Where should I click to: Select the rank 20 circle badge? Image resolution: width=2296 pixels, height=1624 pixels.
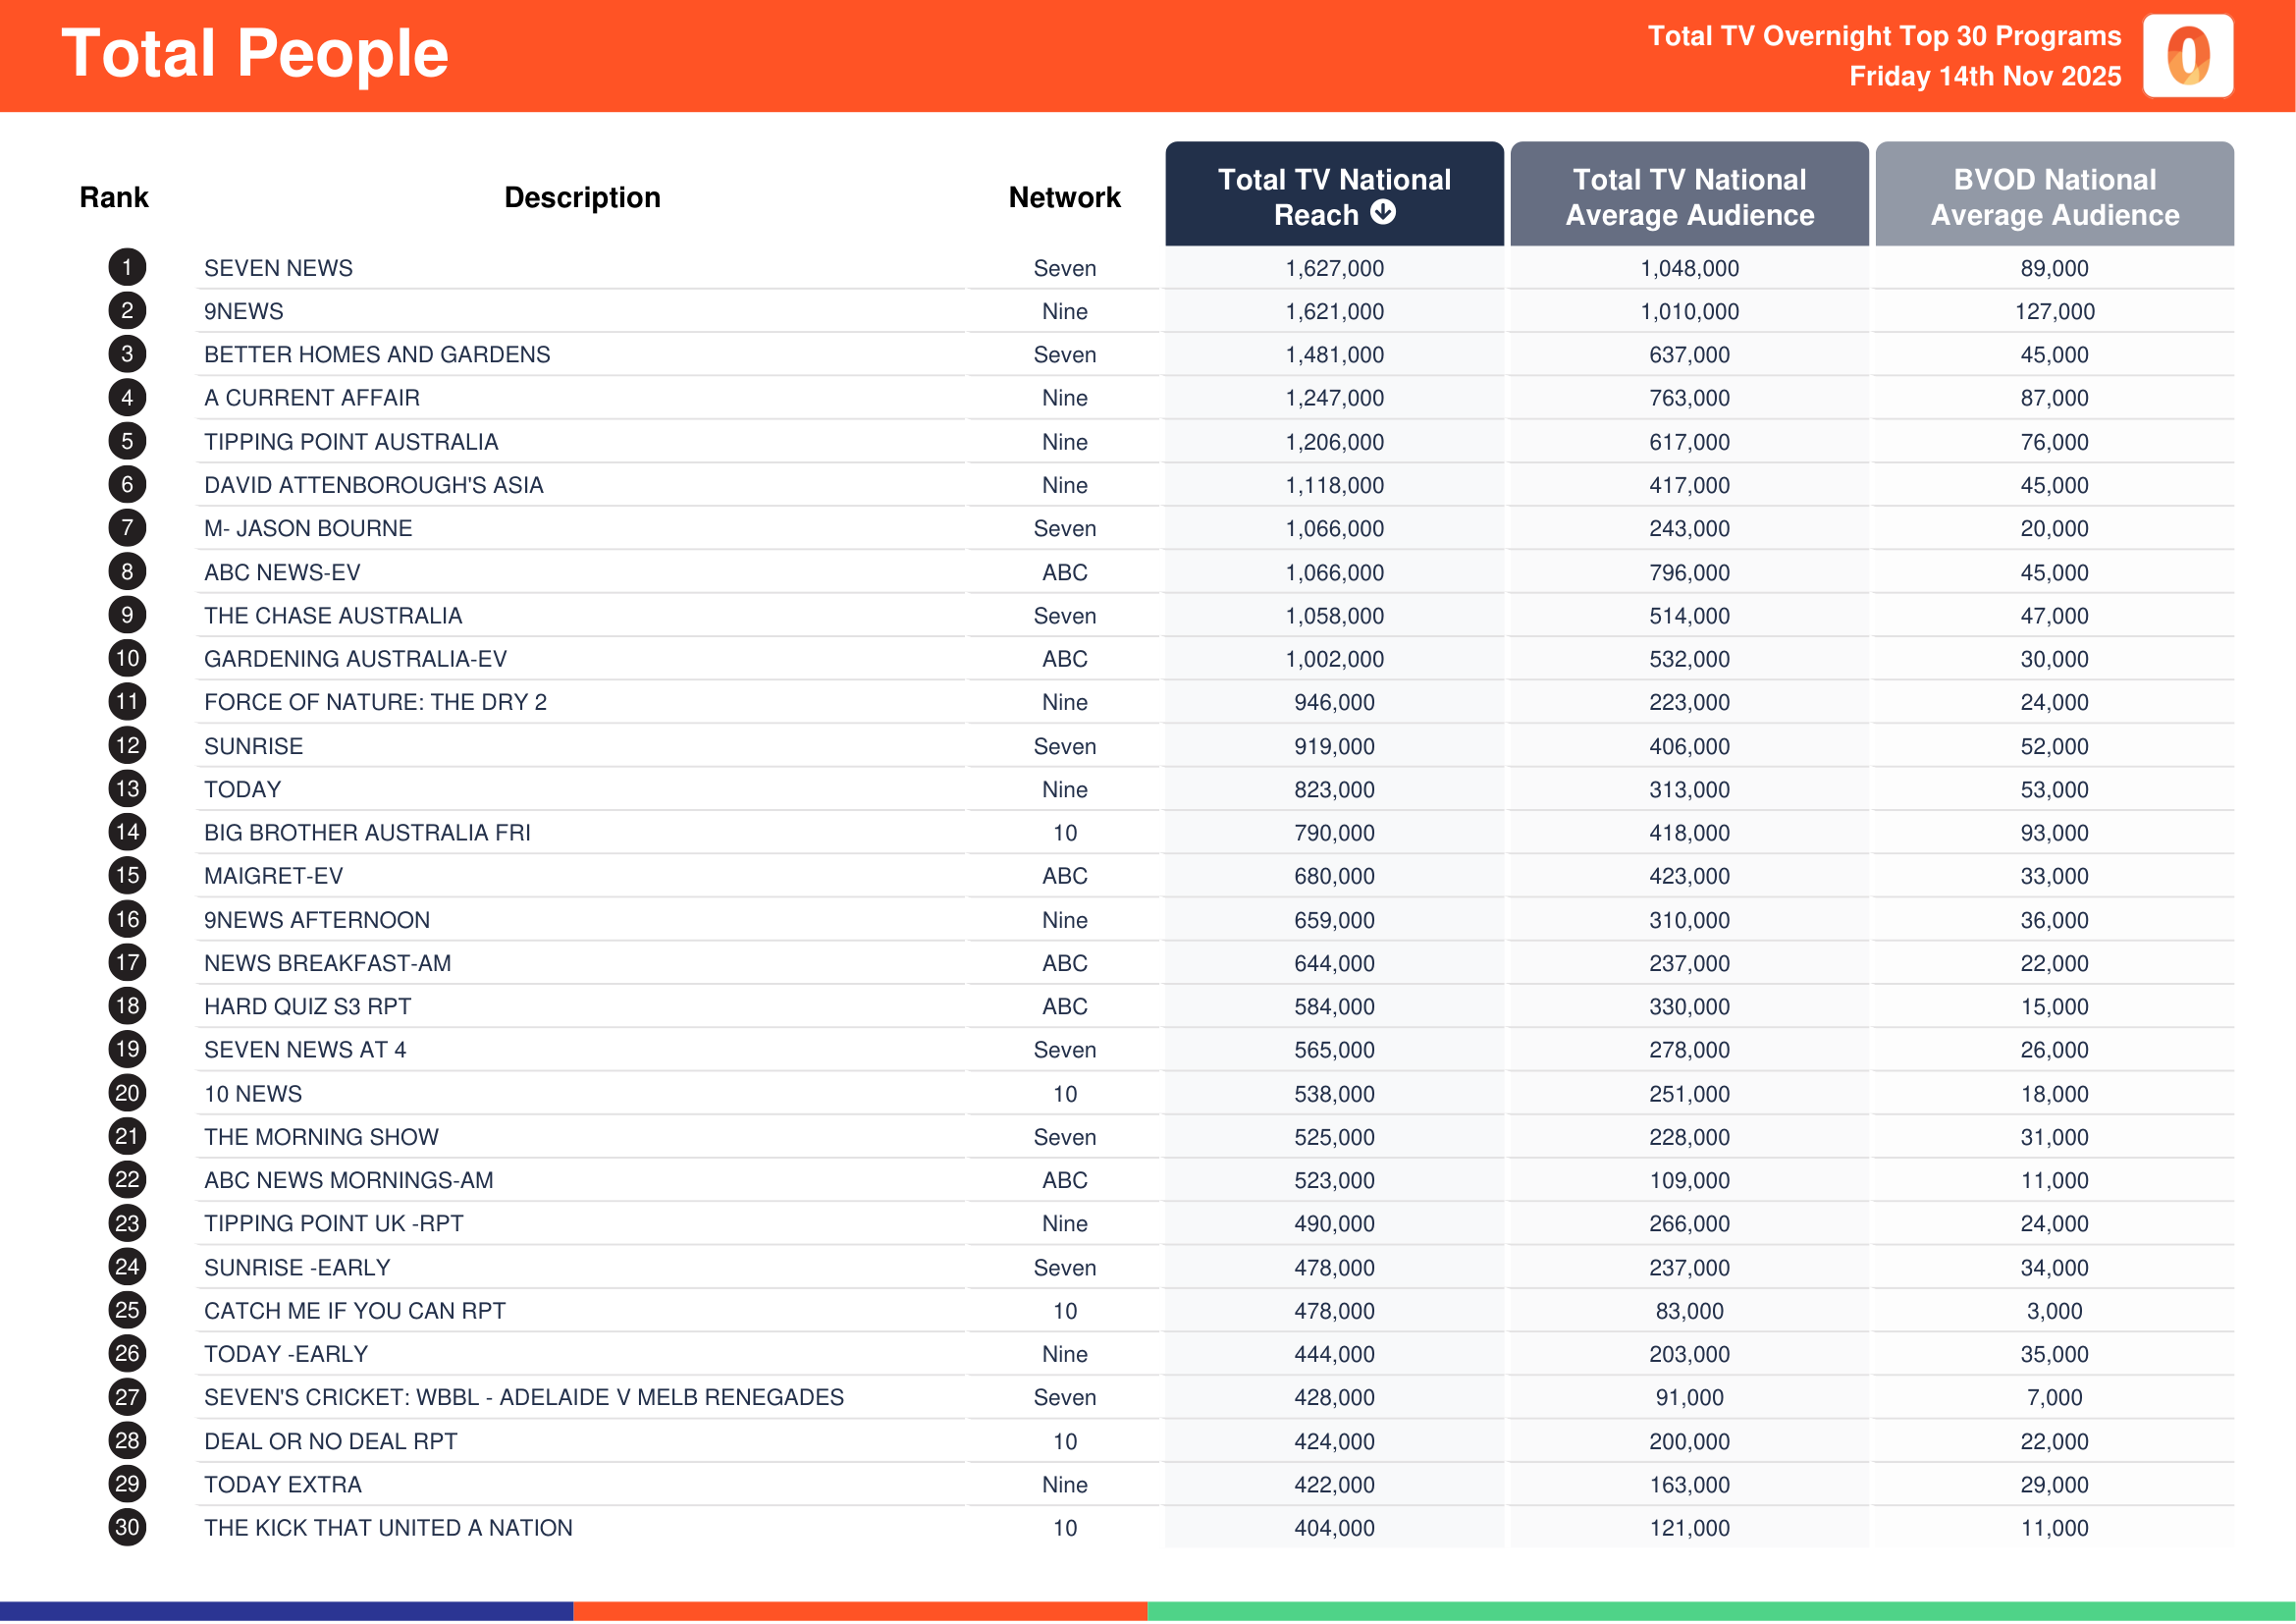126,1093
